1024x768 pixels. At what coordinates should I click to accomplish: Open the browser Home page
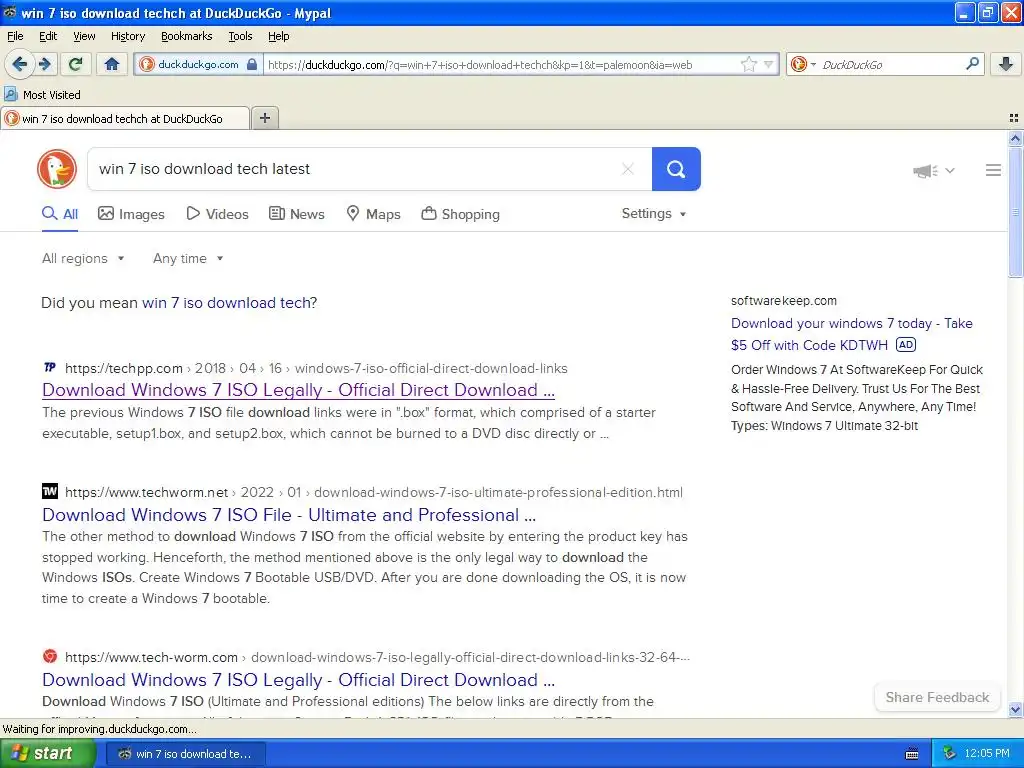click(112, 64)
